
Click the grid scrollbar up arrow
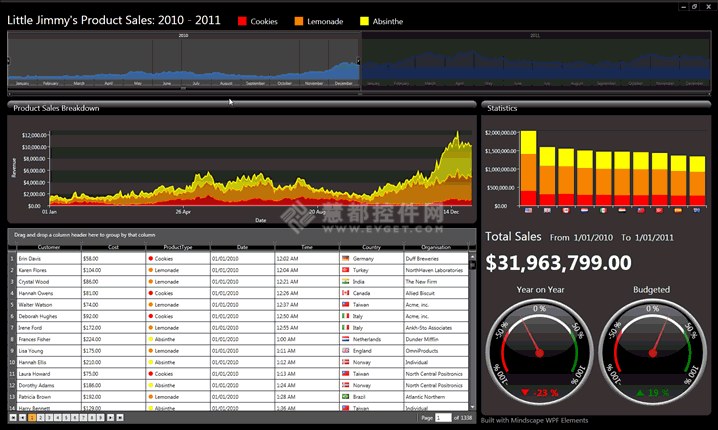point(472,256)
